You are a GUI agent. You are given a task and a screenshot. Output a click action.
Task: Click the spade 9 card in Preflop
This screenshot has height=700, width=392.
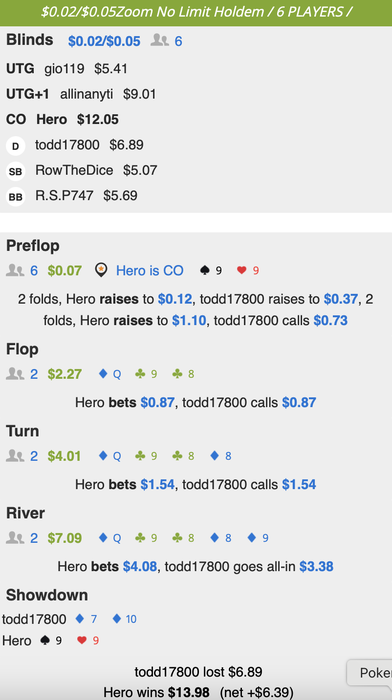211,271
